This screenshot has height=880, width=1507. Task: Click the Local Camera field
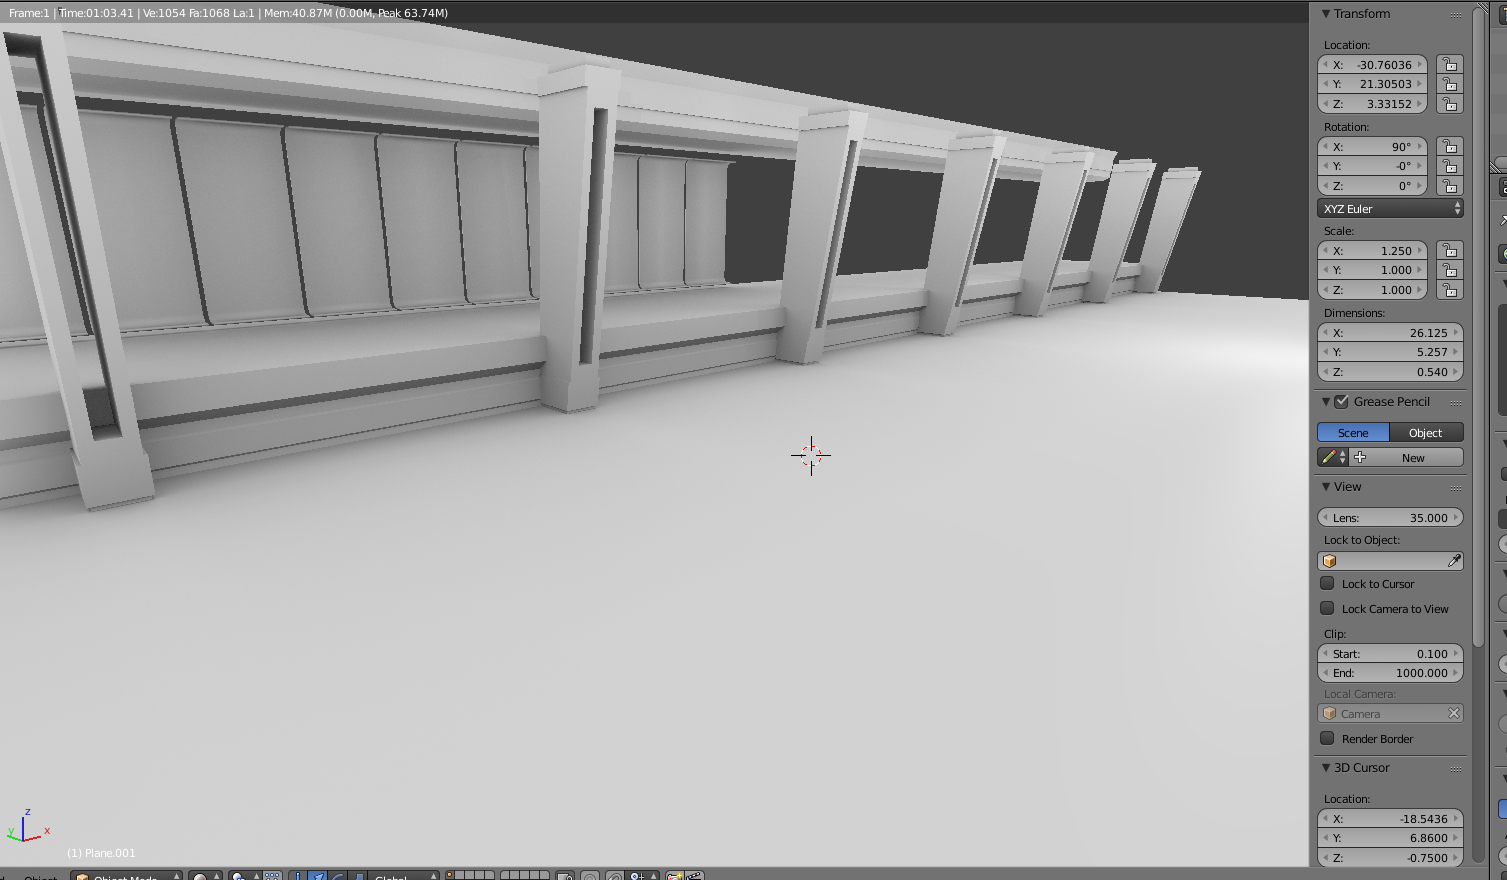[1390, 713]
